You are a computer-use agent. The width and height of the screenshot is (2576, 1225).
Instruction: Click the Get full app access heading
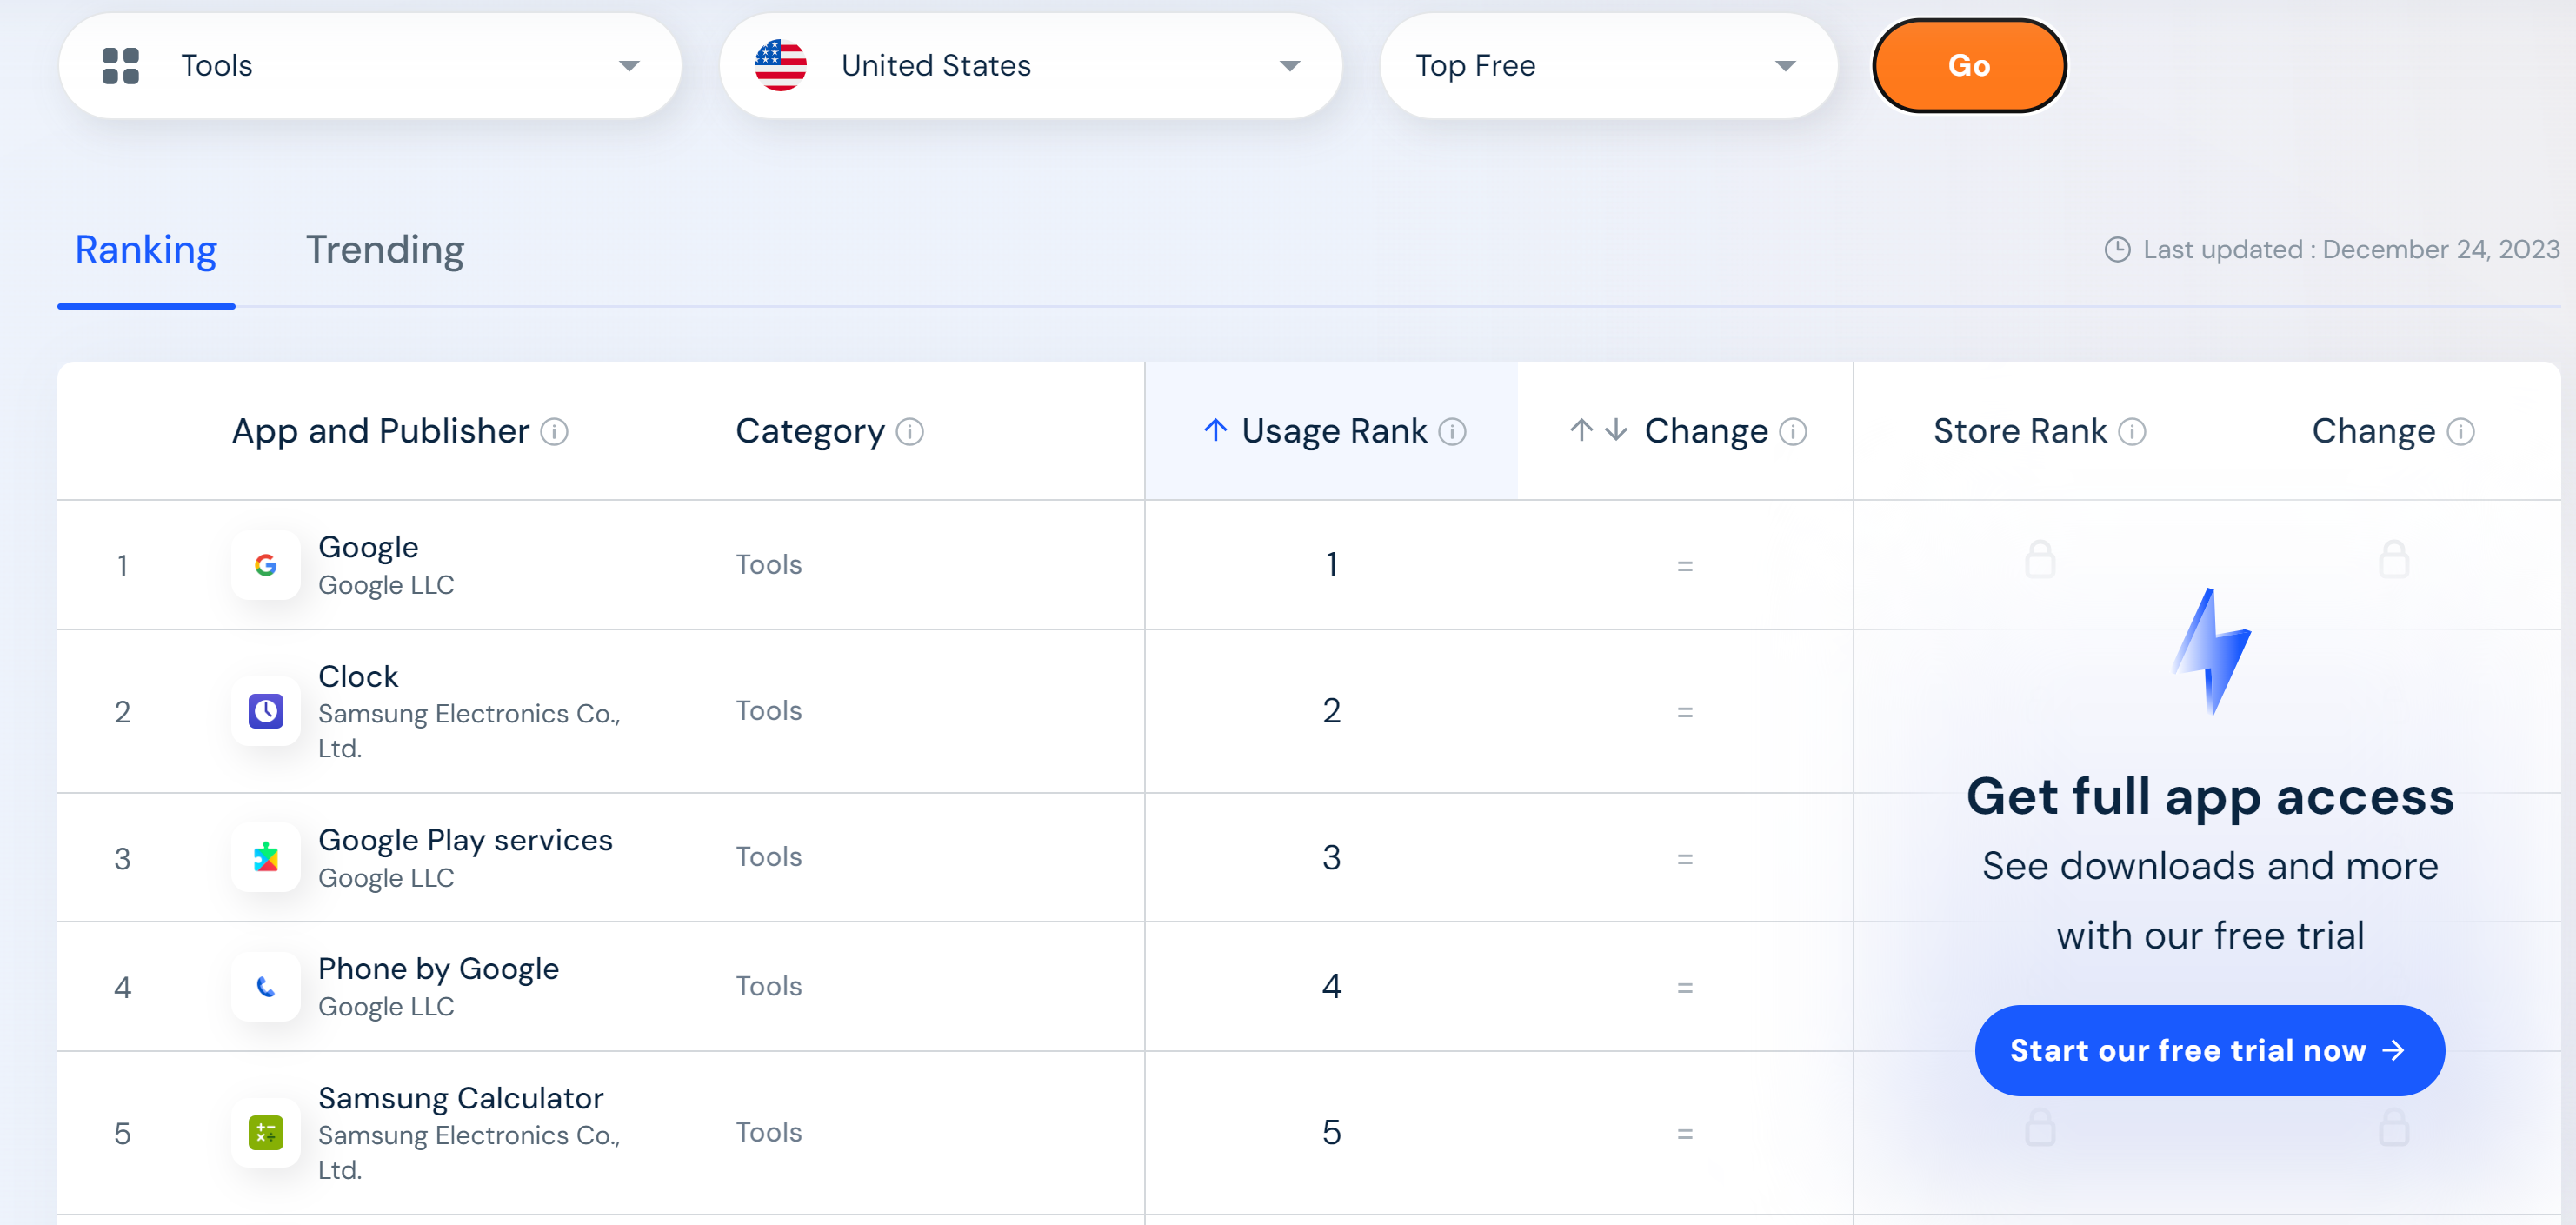[2210, 797]
